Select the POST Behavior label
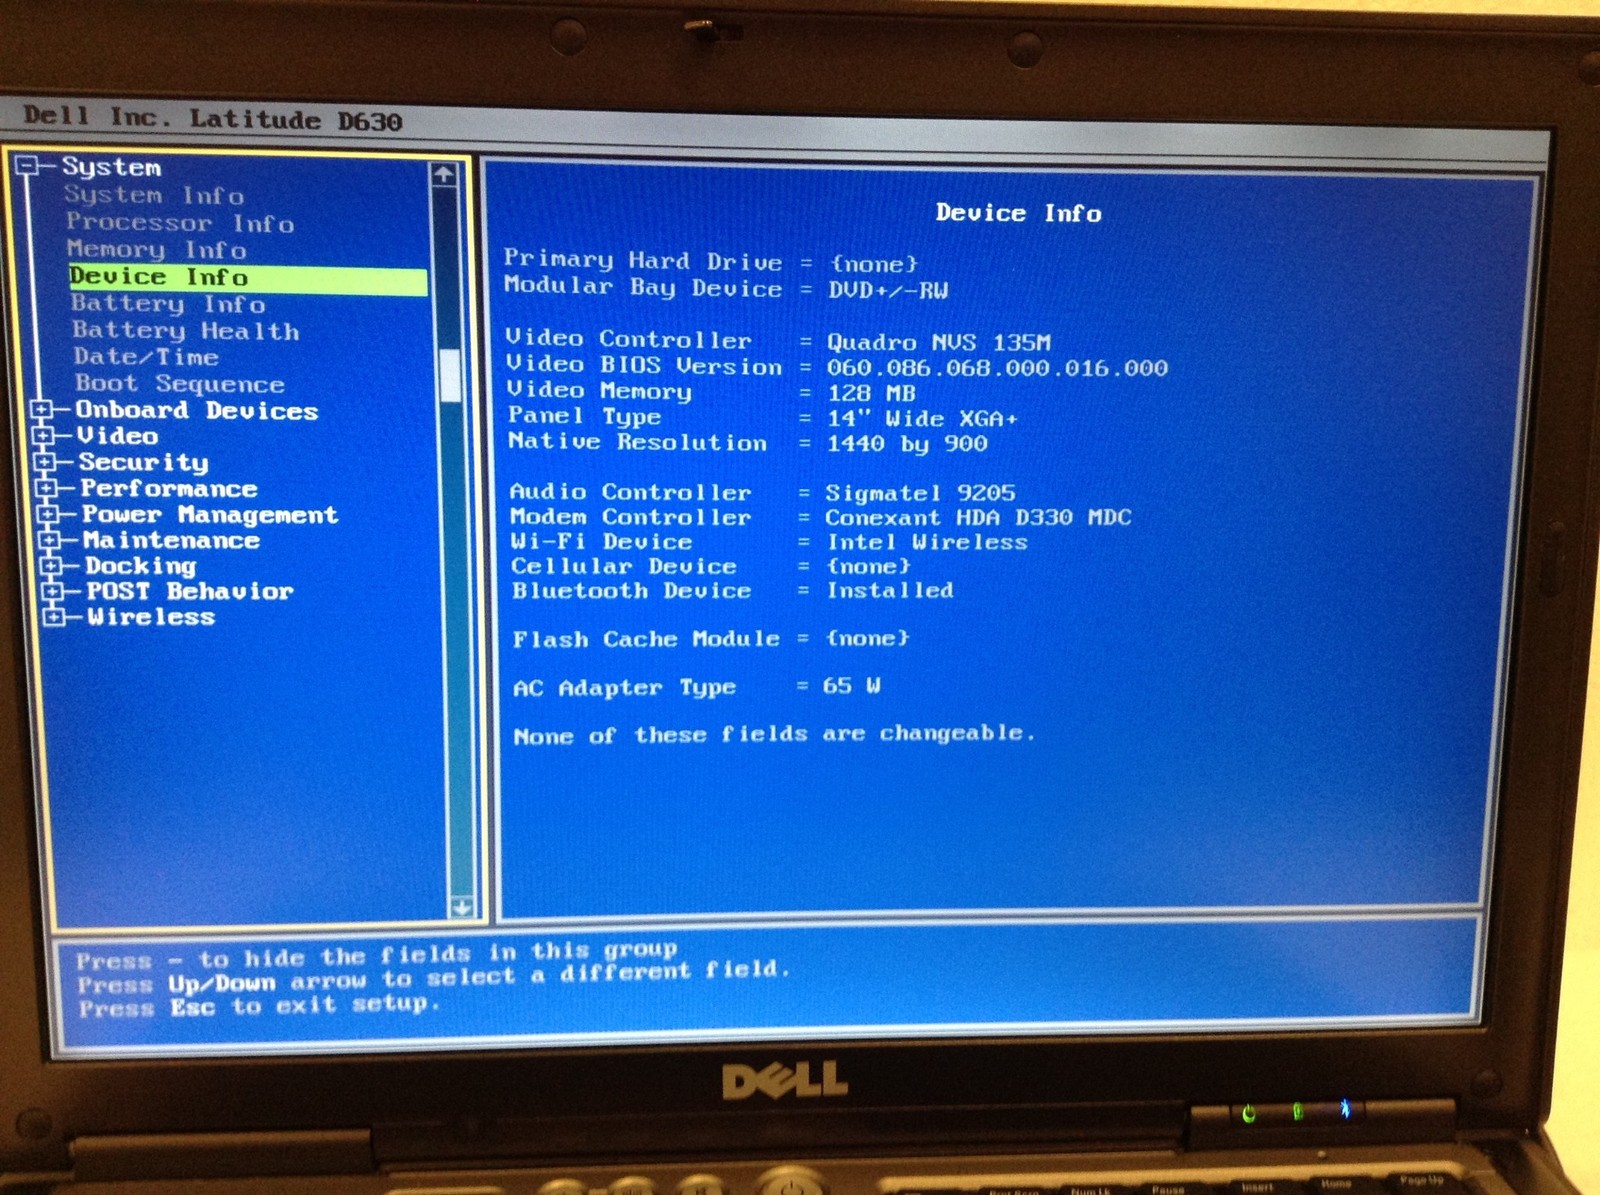1600x1195 pixels. point(190,591)
